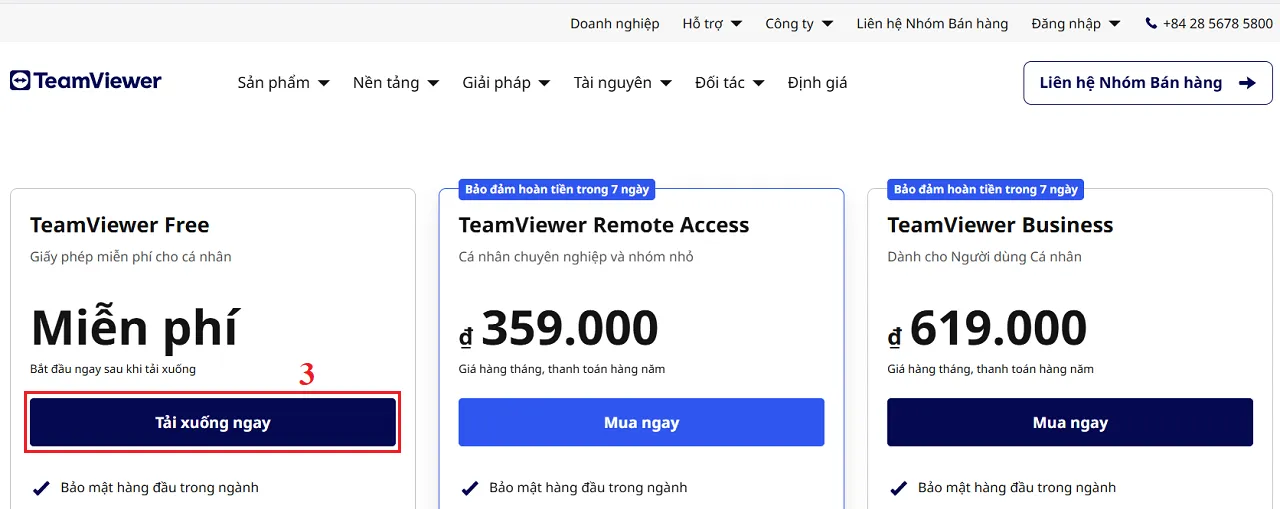Click billing note under ₫619.000 price
Viewport: 1280px width, 509px height.
991,369
